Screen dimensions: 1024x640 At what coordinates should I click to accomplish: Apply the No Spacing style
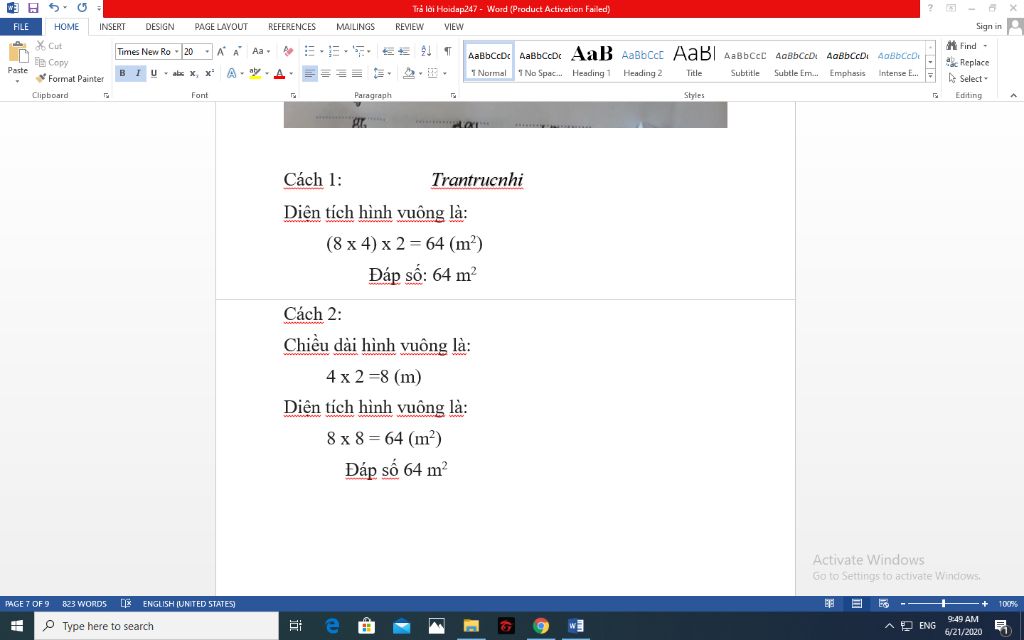(x=540, y=62)
